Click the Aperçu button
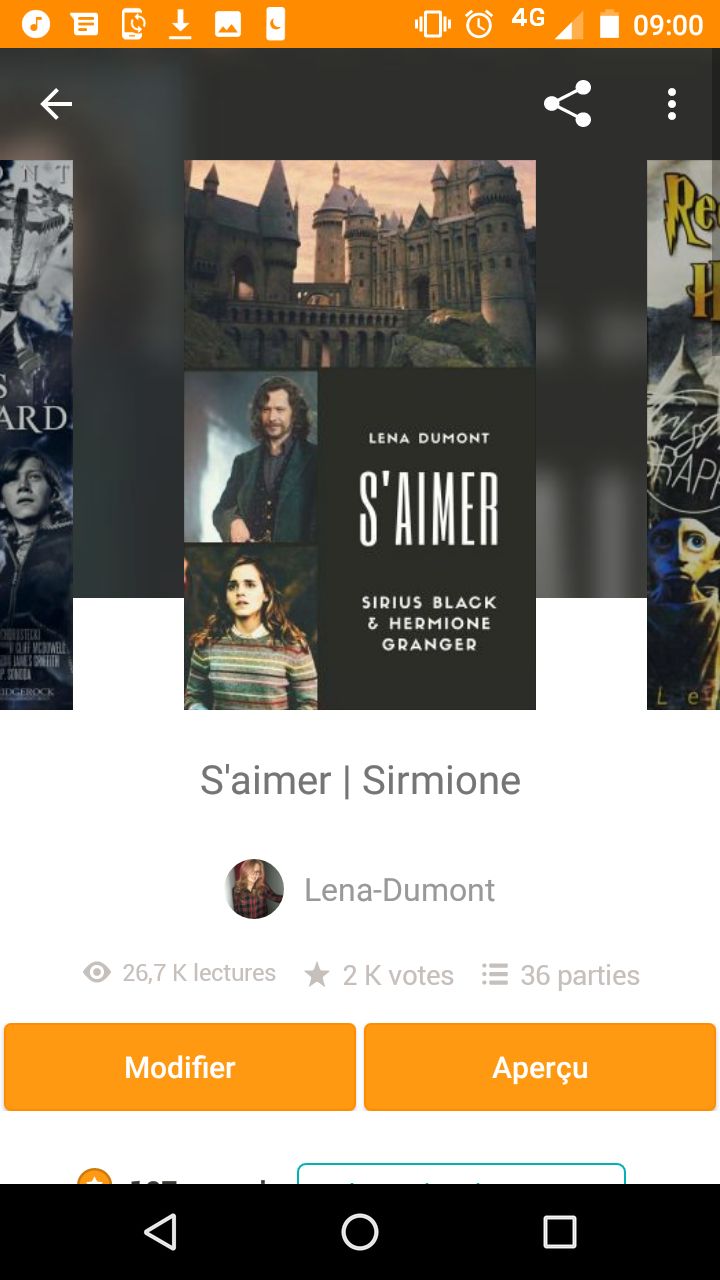Image resolution: width=720 pixels, height=1280 pixels. click(x=540, y=1067)
